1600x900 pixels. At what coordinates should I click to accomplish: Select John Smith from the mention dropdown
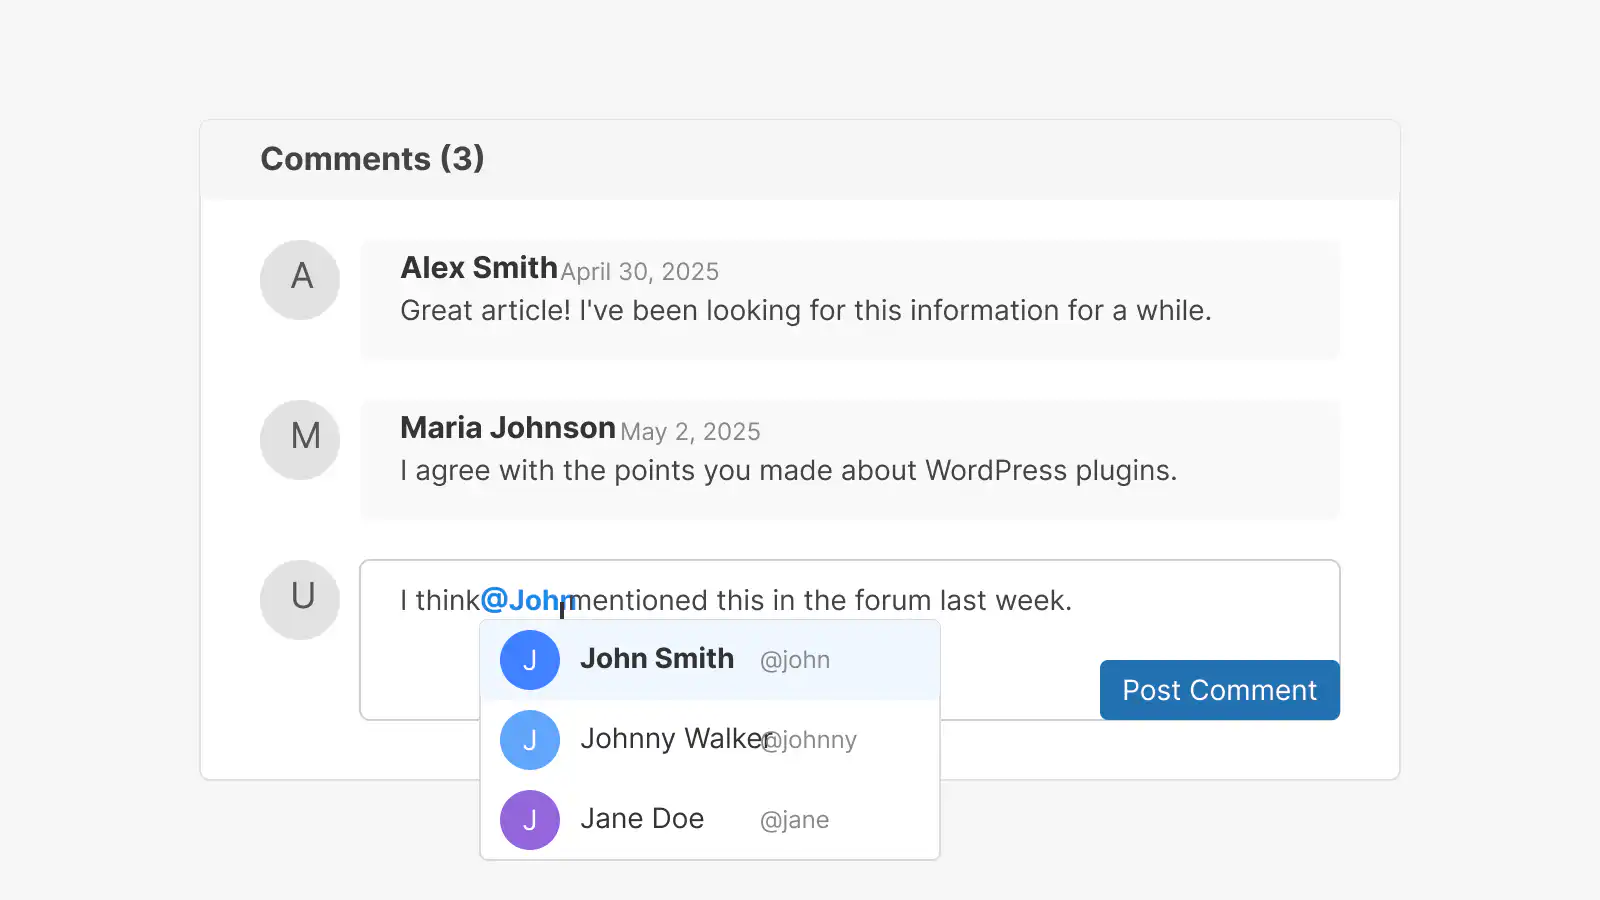tap(657, 659)
